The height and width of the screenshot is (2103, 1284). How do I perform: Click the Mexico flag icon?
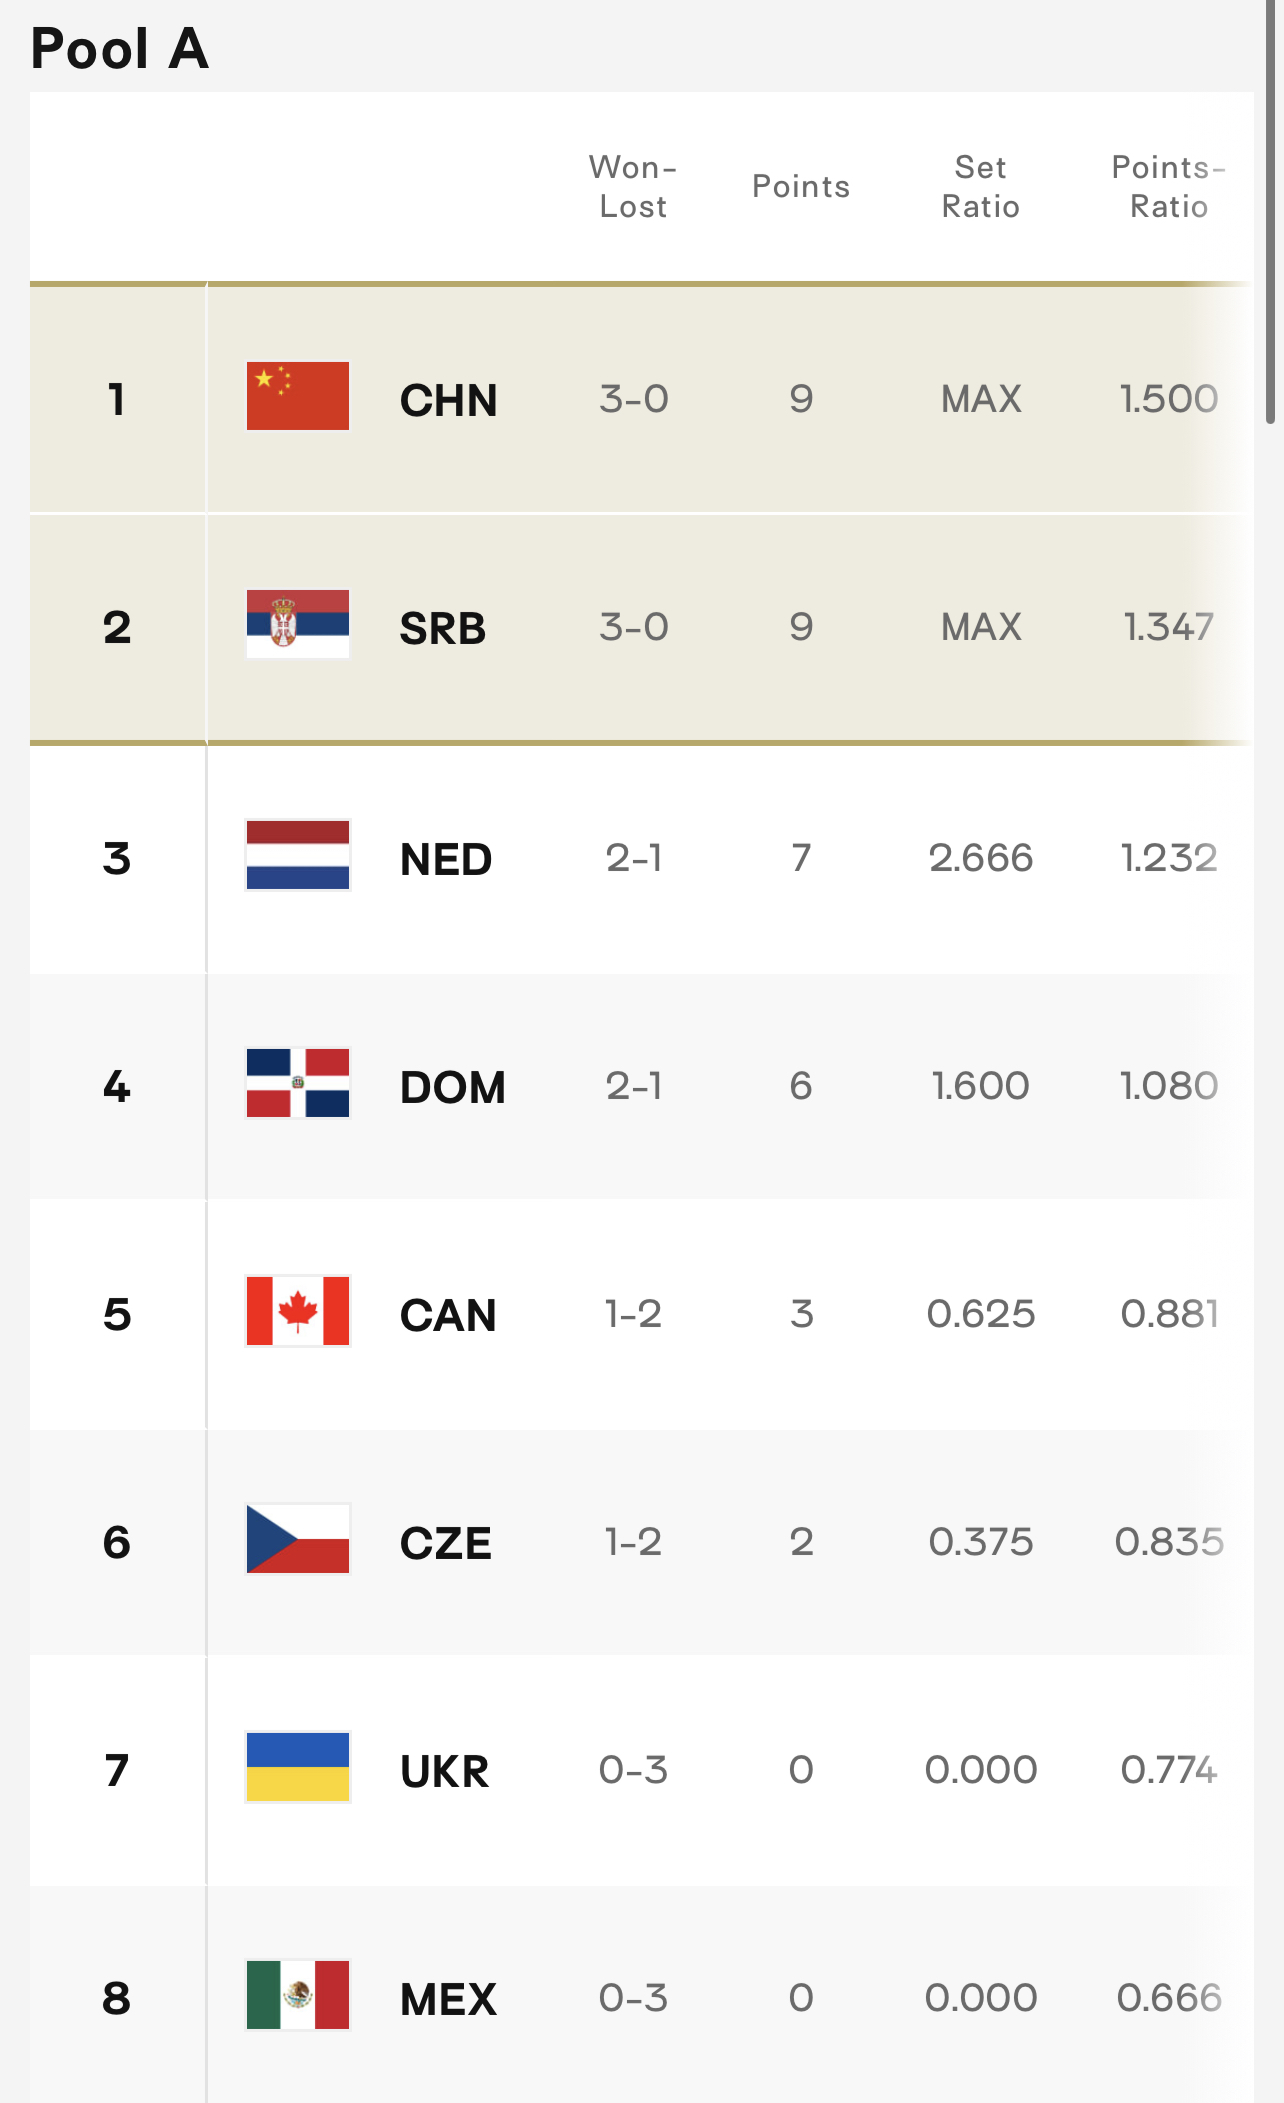[x=298, y=1996]
